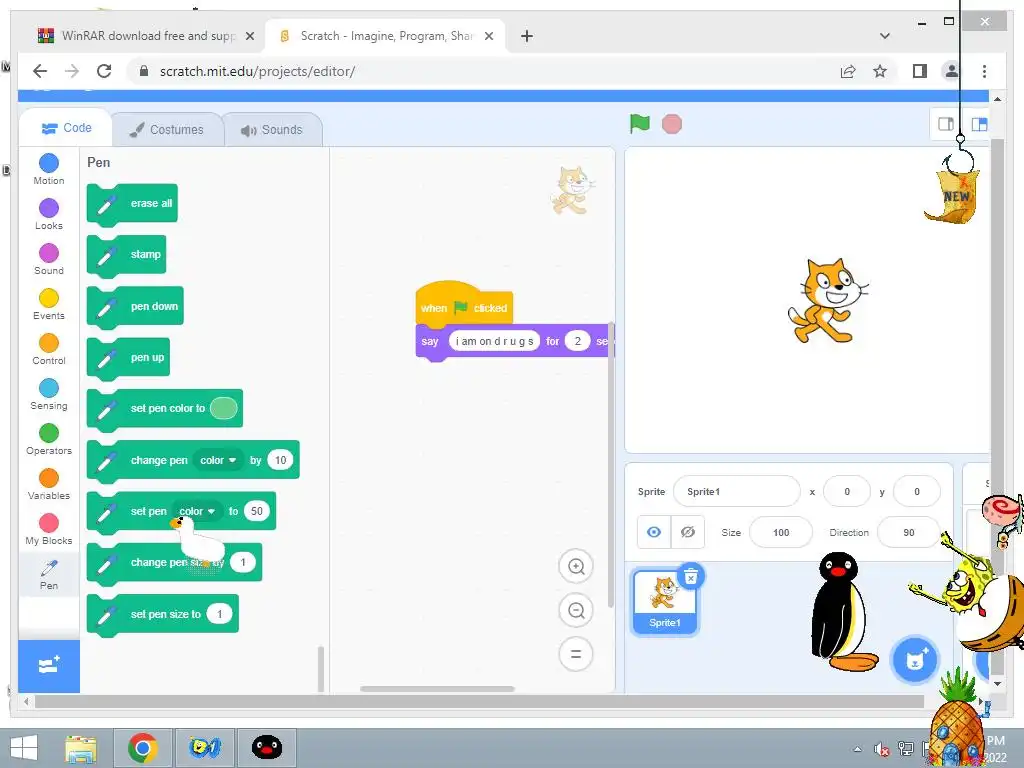Select the Sensing blocks category
This screenshot has width=1024, height=768.
click(49, 394)
